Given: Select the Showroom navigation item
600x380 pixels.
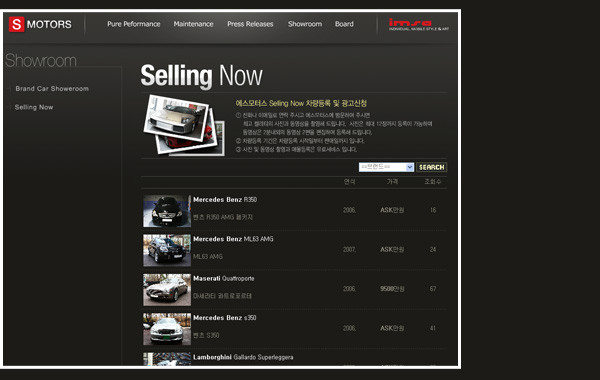Looking at the screenshot, I should (x=305, y=24).
